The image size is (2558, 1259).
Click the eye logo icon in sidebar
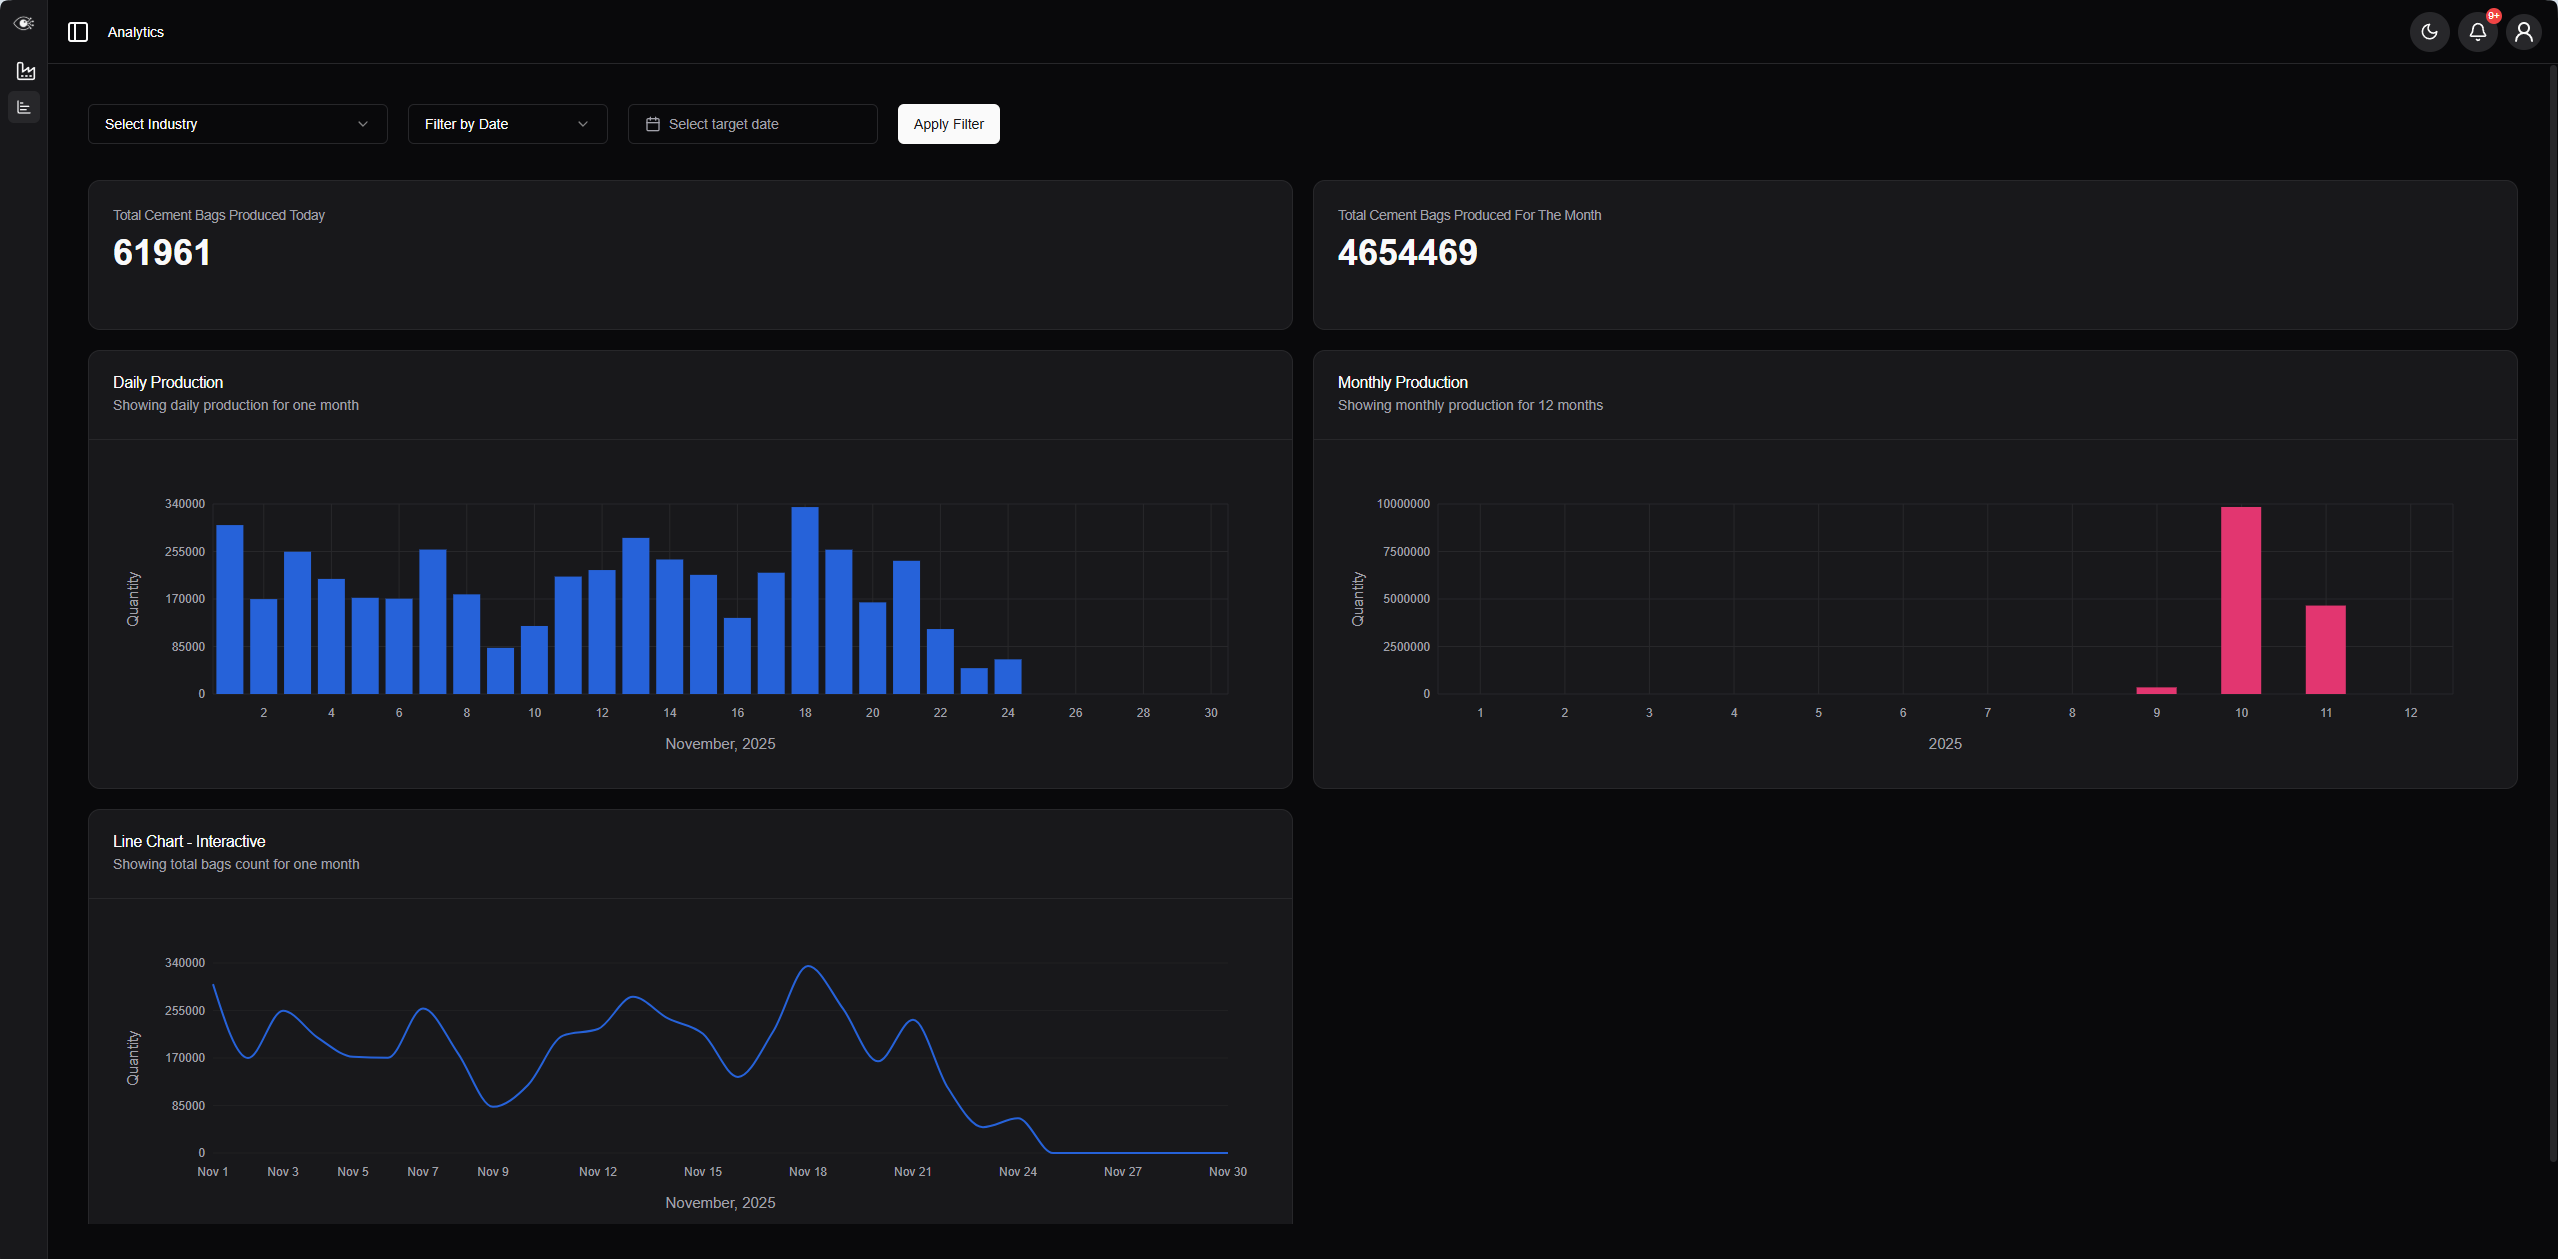pos(24,23)
